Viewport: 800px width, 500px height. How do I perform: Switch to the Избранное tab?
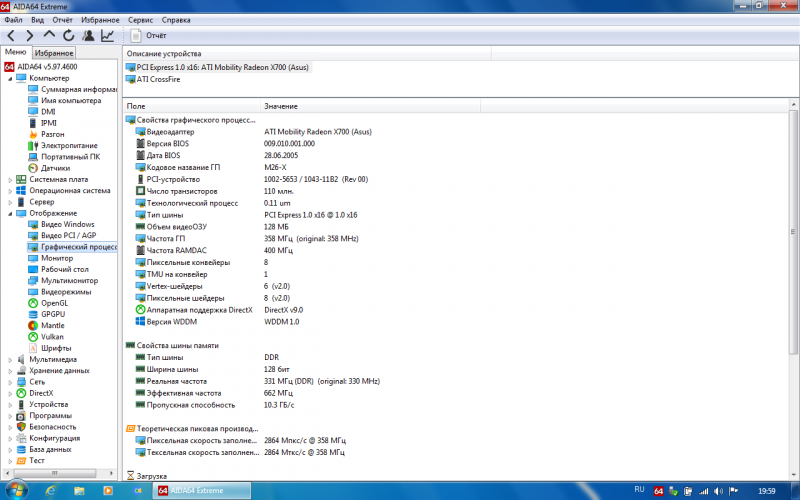click(x=53, y=52)
